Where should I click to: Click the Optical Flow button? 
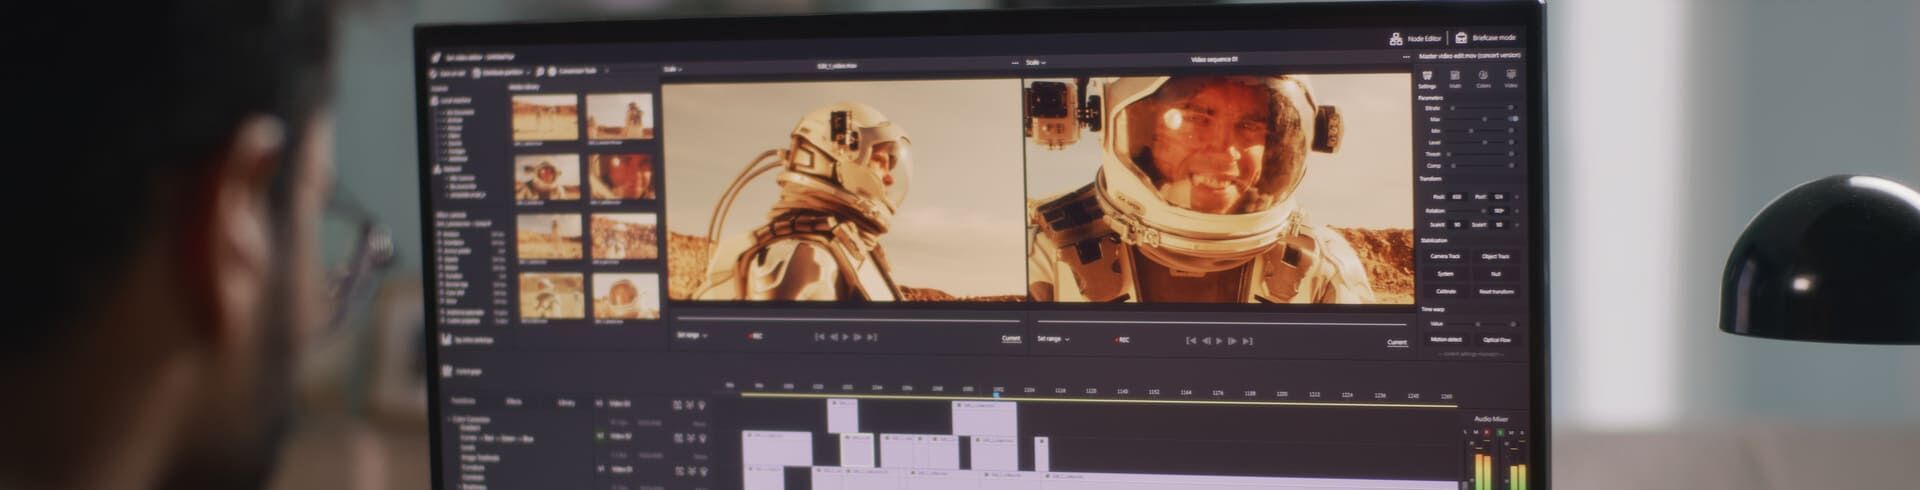tap(1496, 339)
